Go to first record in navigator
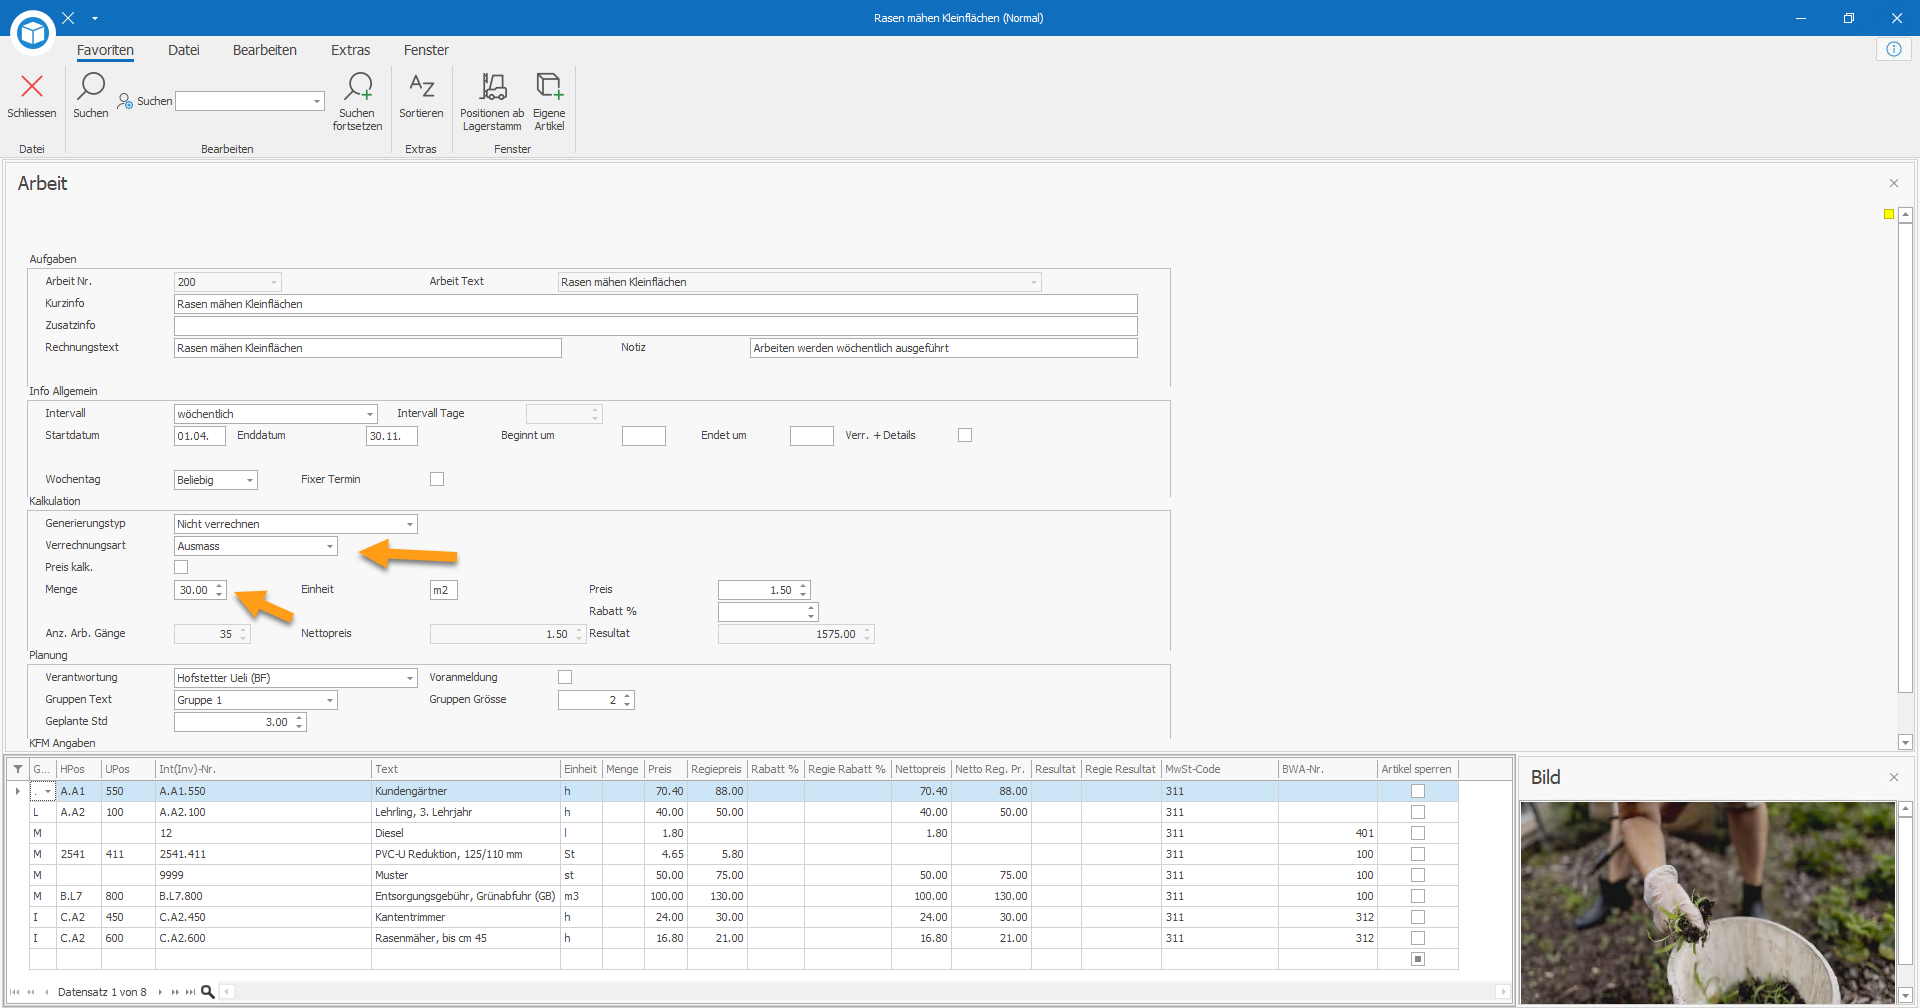 coord(14,992)
